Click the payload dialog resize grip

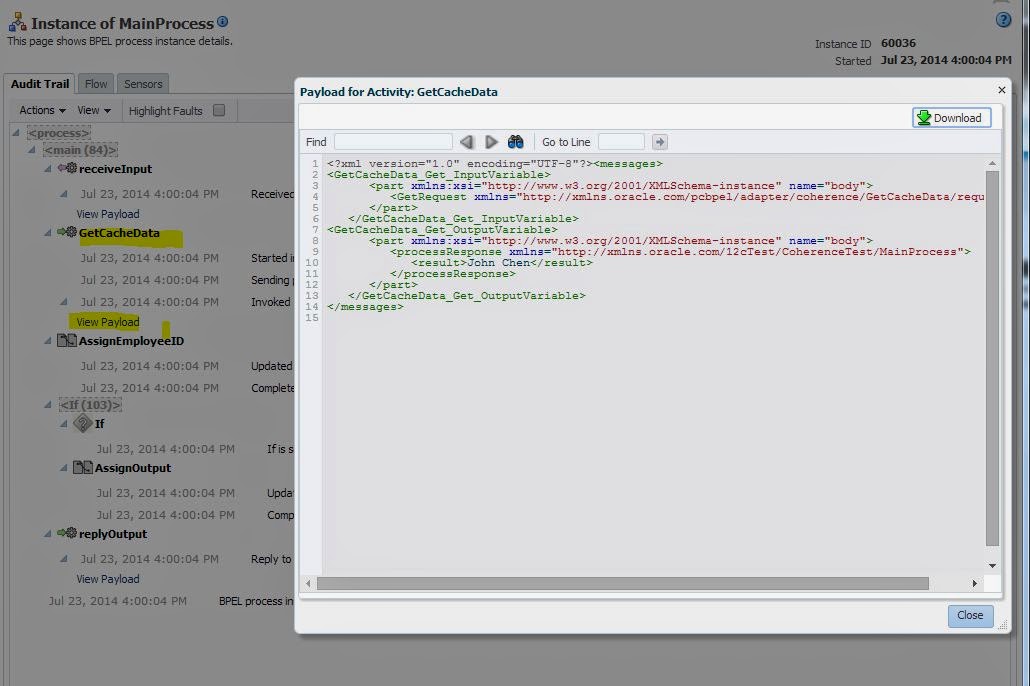click(1002, 626)
